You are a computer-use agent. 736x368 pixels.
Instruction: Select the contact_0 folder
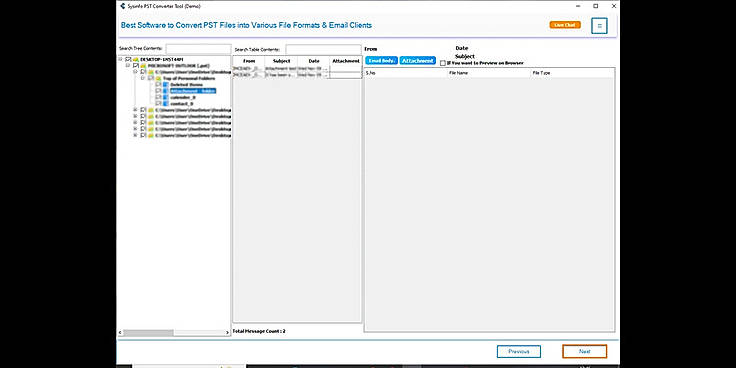click(182, 104)
